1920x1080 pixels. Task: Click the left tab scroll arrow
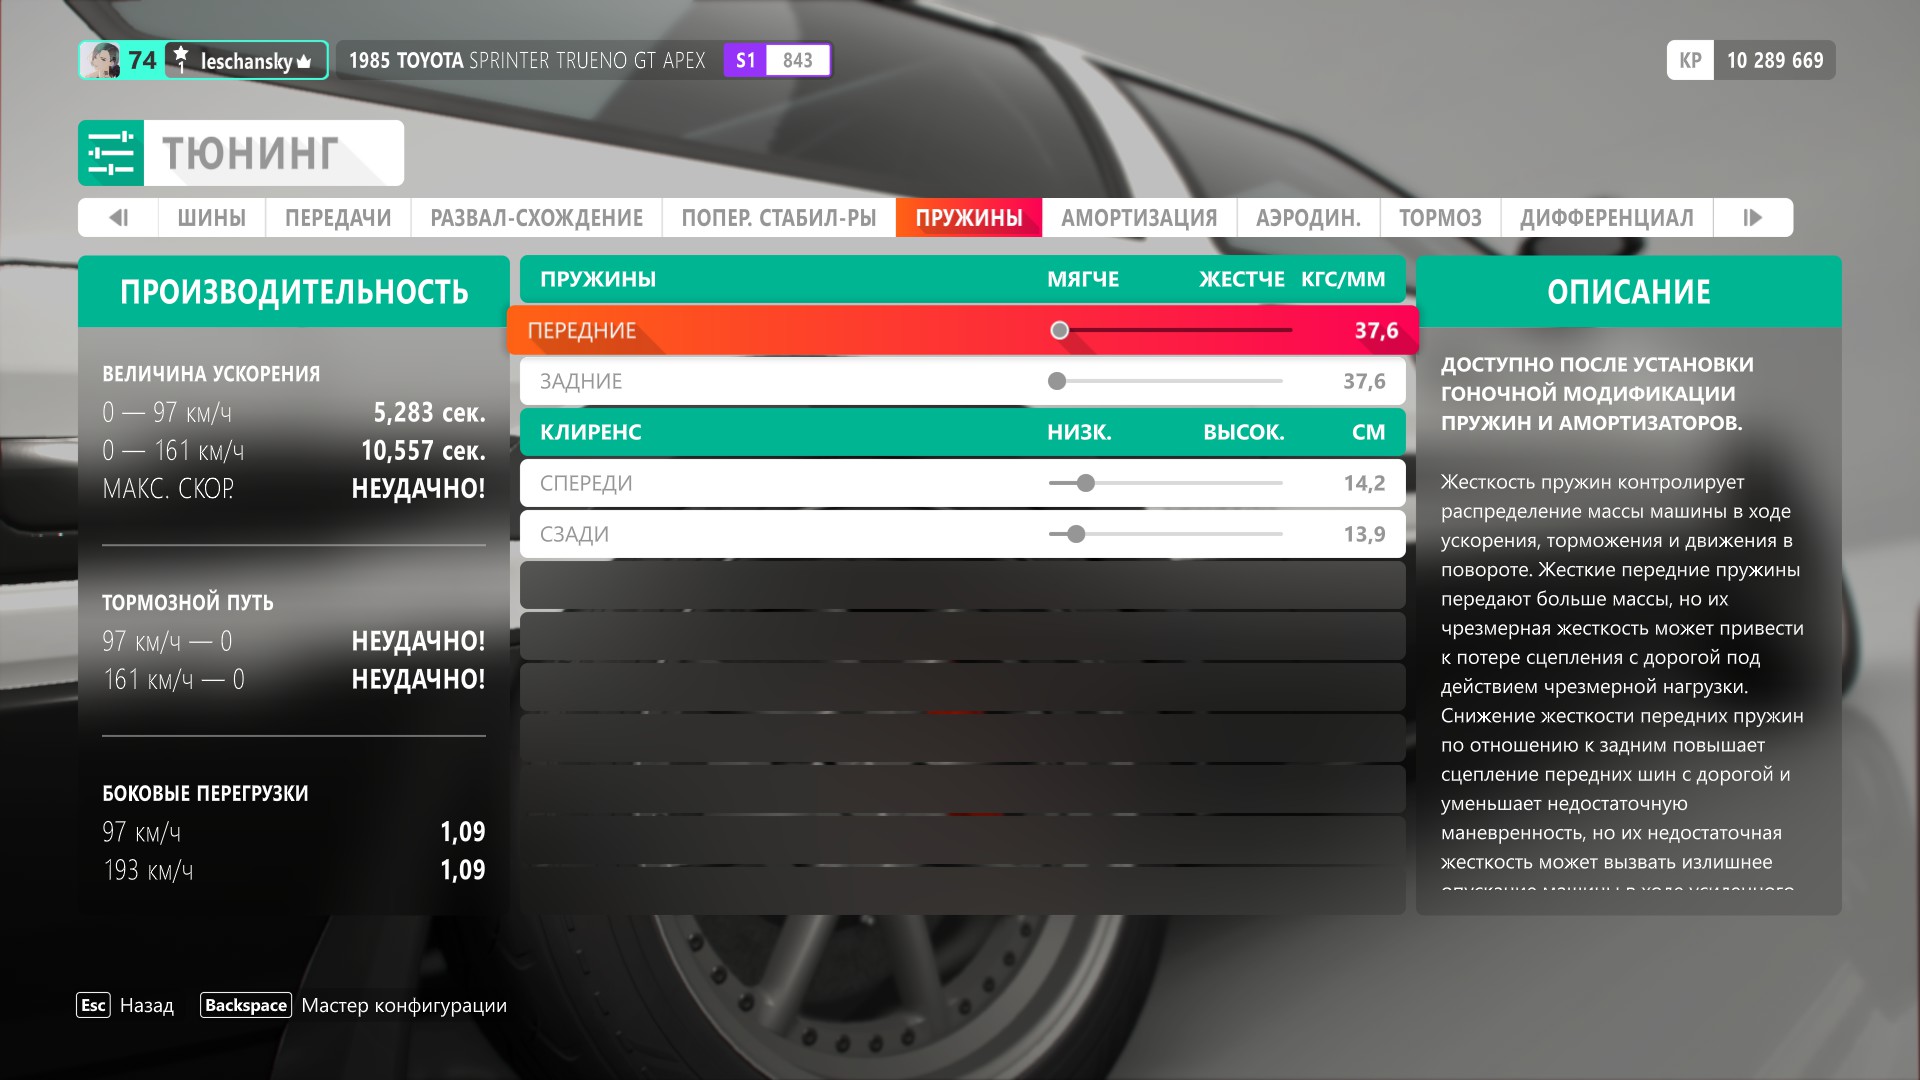[118, 218]
